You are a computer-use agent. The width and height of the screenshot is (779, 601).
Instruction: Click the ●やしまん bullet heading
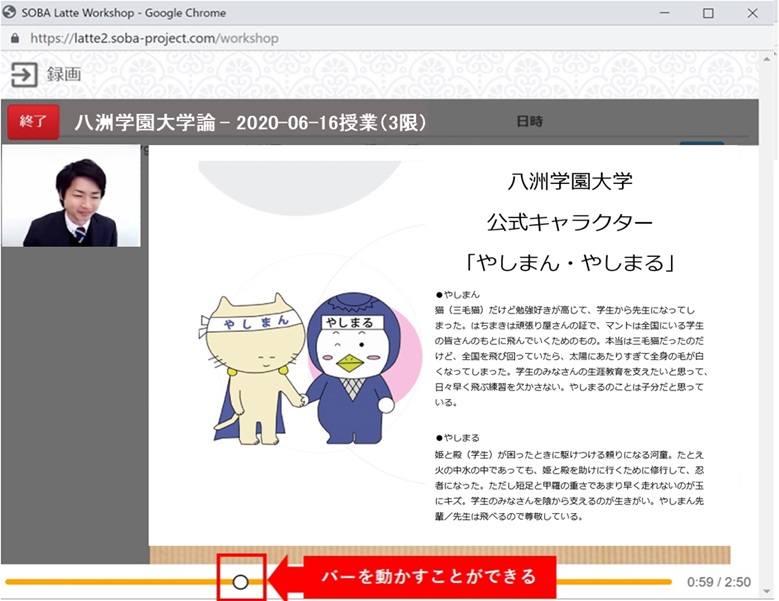point(458,295)
